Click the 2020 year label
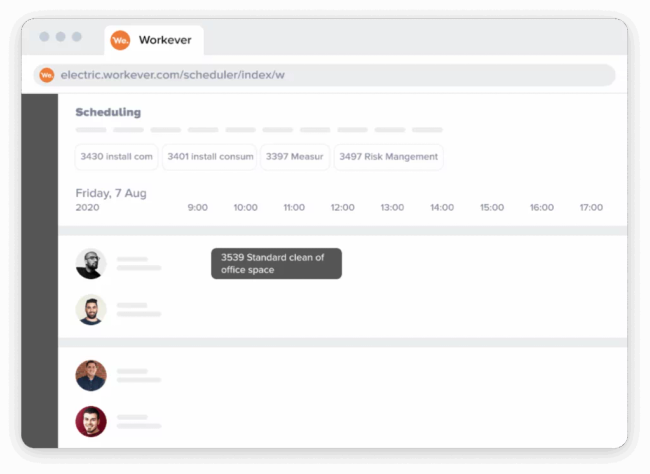 pyautogui.click(x=87, y=207)
